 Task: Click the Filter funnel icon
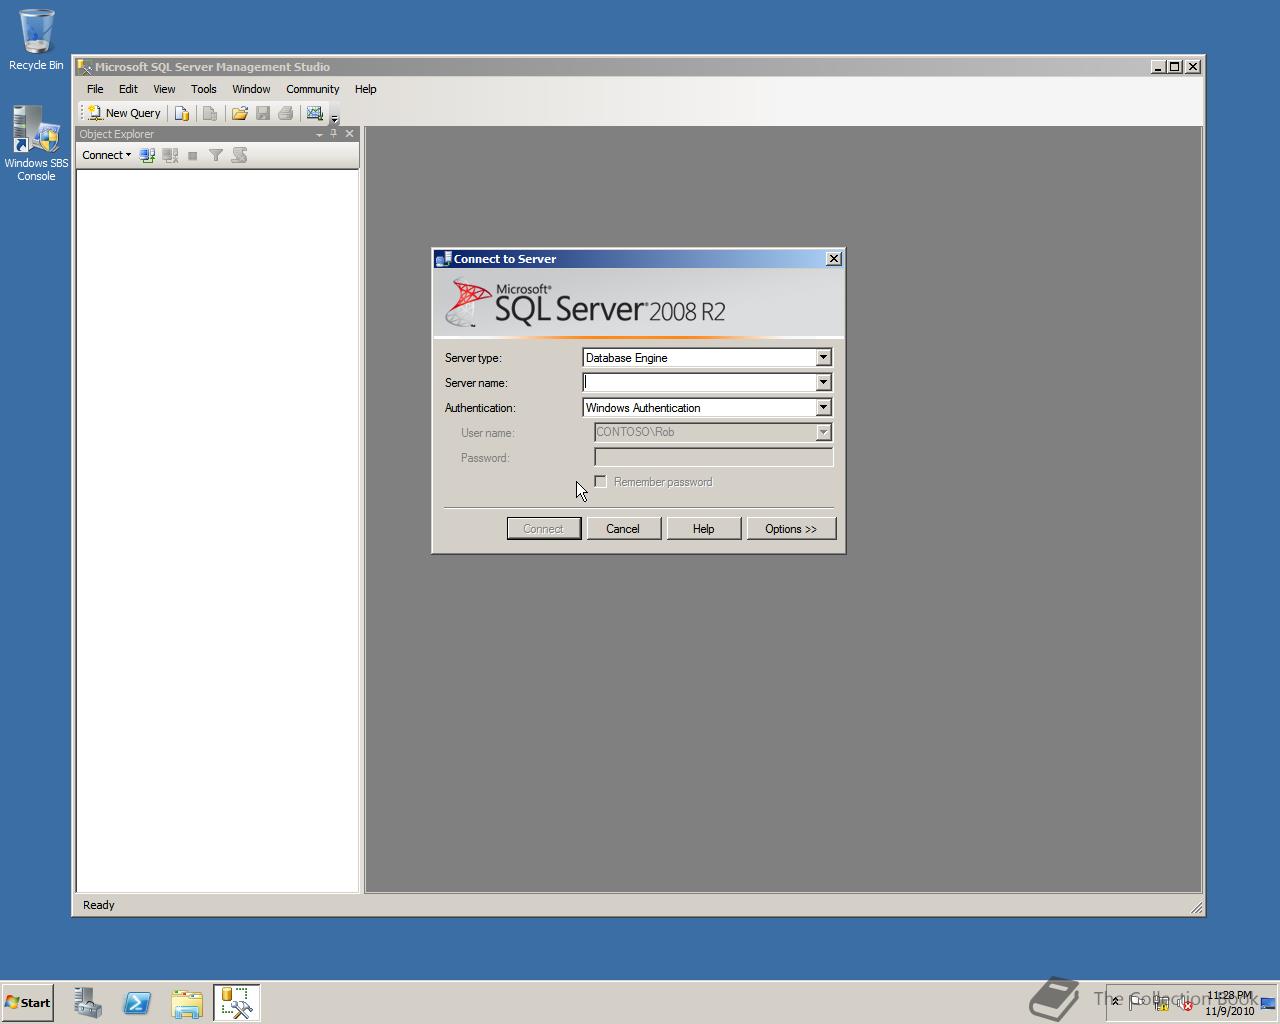click(x=215, y=155)
